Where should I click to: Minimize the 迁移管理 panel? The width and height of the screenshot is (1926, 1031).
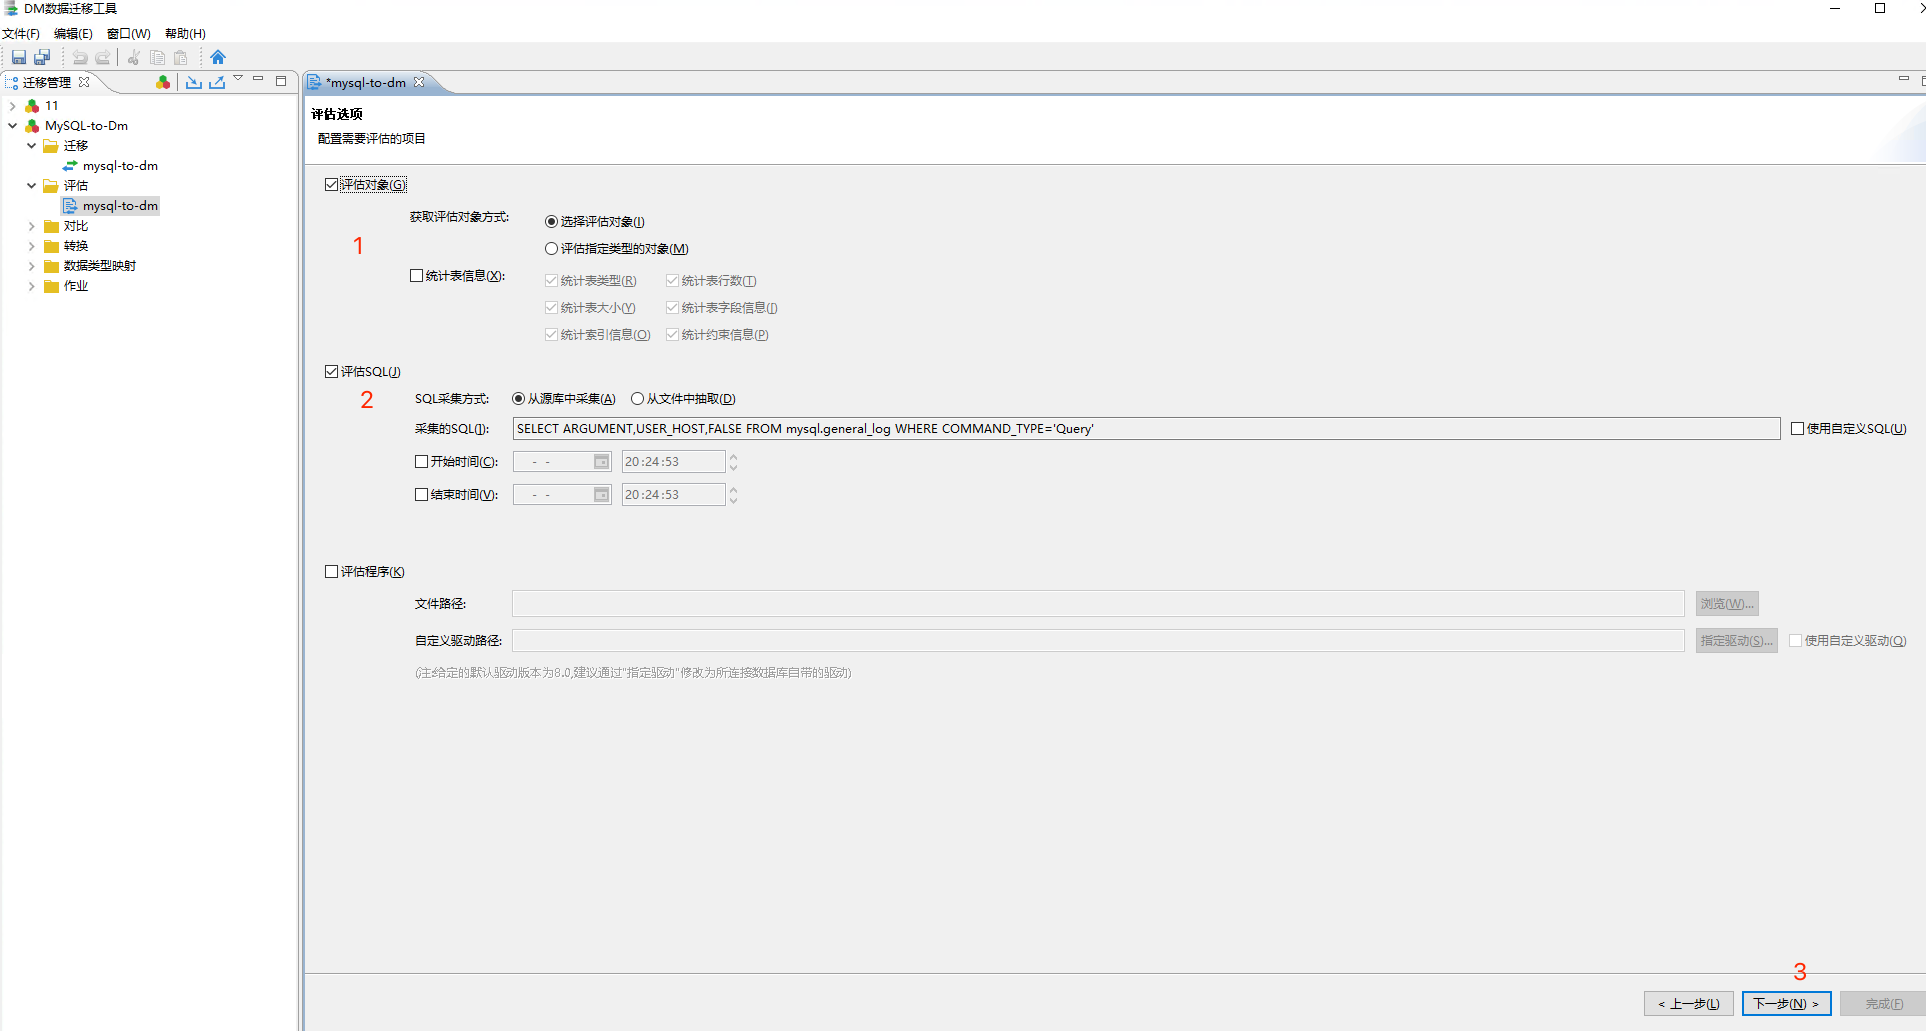click(258, 79)
